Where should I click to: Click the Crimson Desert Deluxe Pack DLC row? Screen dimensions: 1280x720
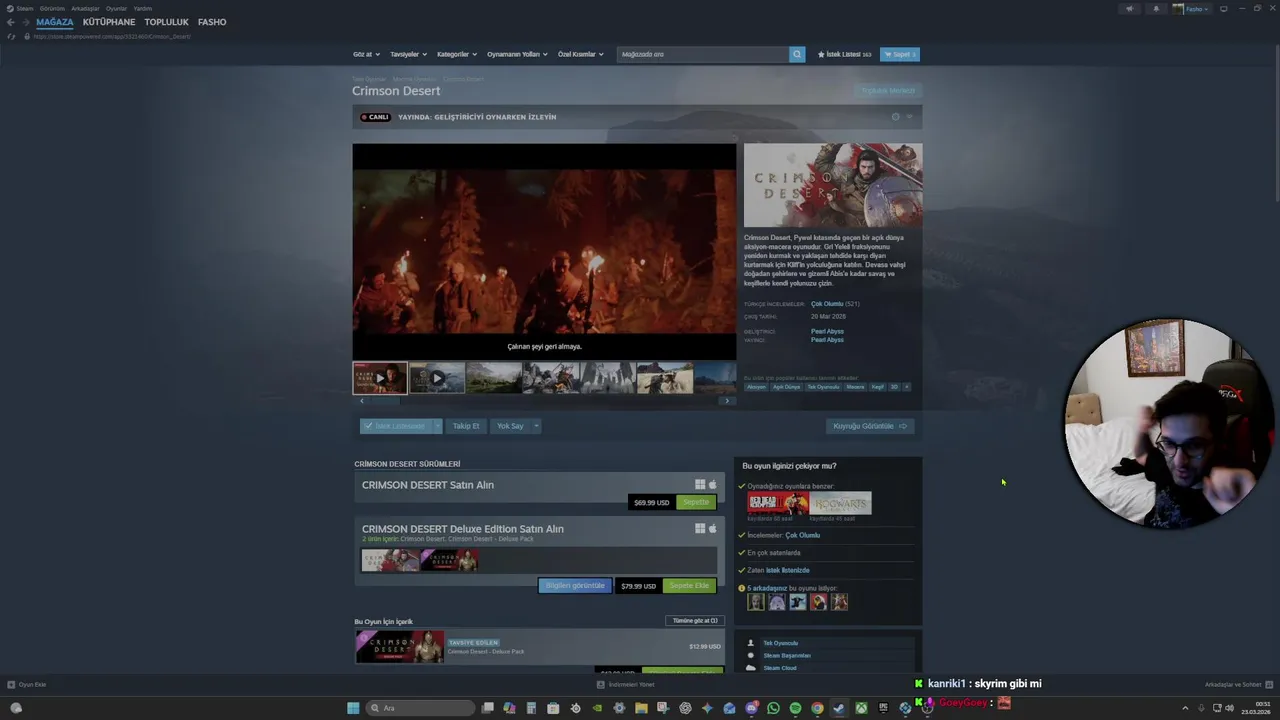coord(539,647)
